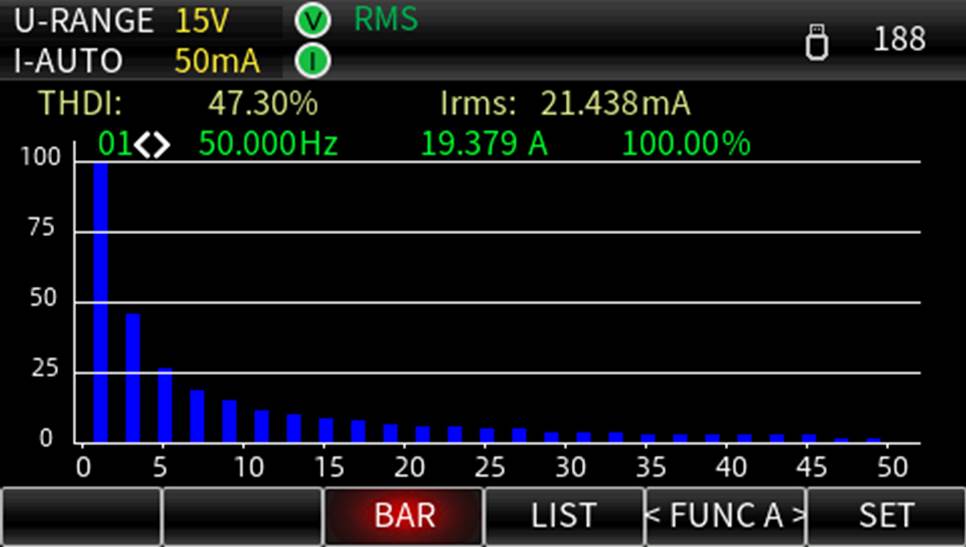
Task: Toggle the harmonic order selector arrows
Action: [153, 145]
